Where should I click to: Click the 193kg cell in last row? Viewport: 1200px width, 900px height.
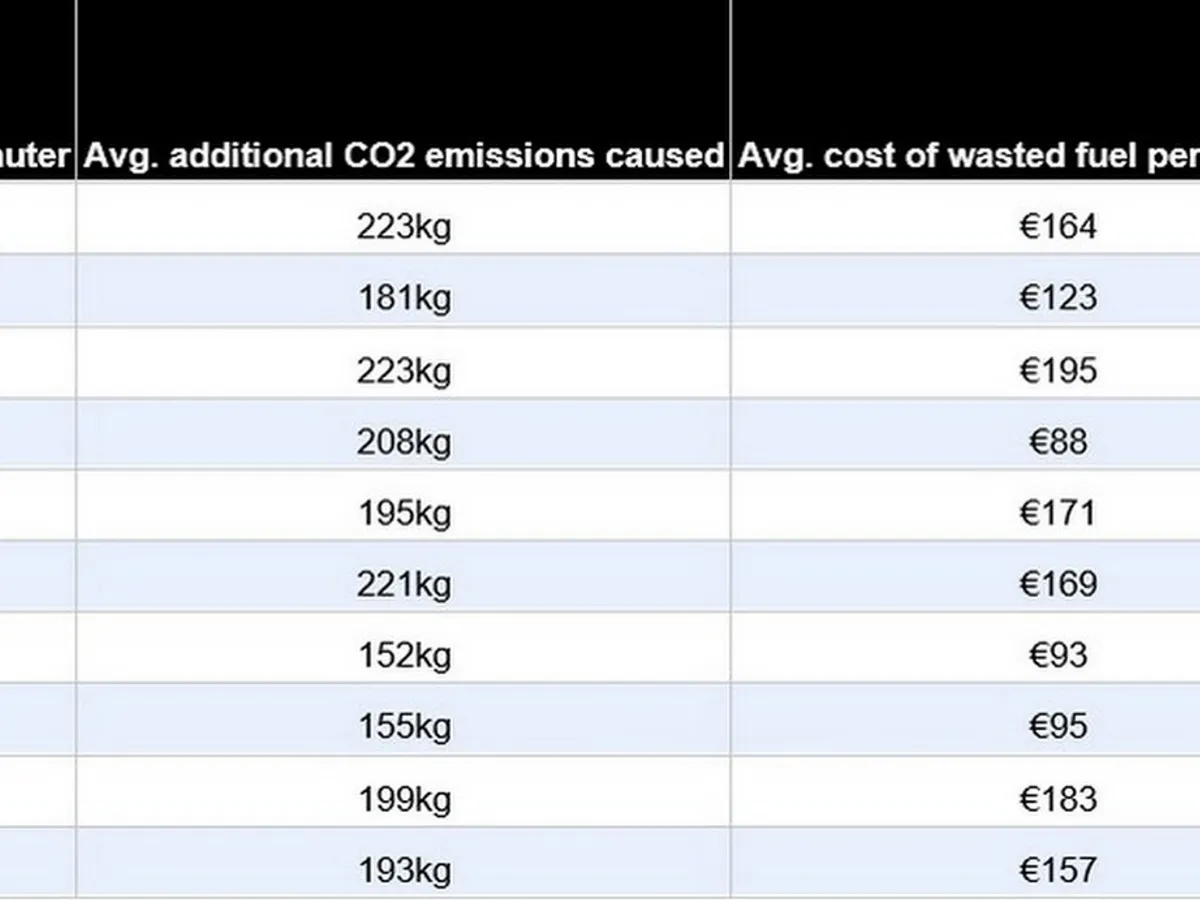pyautogui.click(x=404, y=869)
